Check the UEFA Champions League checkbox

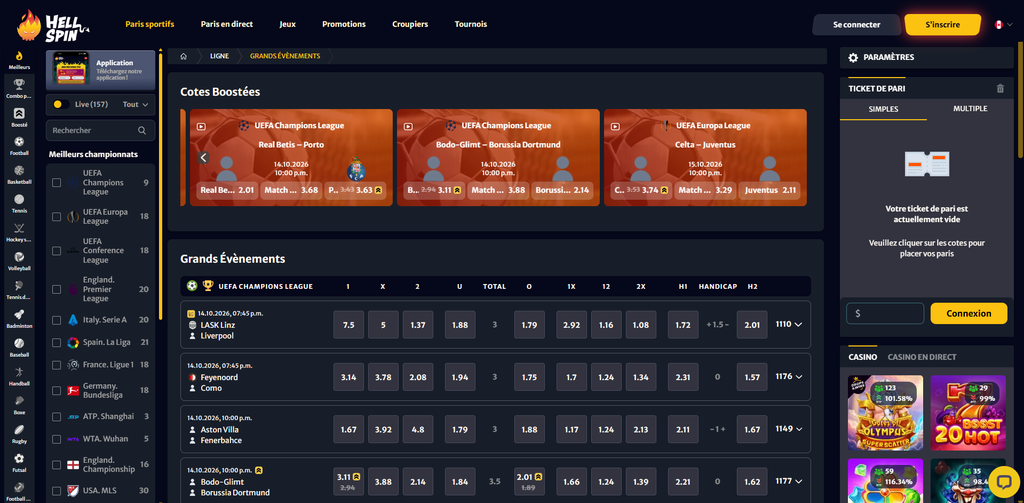coord(57,183)
